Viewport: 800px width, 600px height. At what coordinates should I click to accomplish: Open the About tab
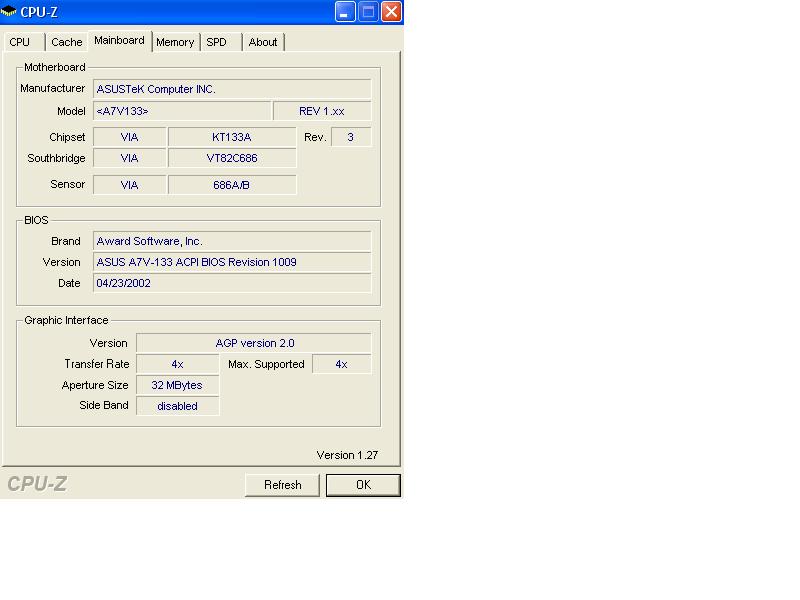pyautogui.click(x=263, y=42)
